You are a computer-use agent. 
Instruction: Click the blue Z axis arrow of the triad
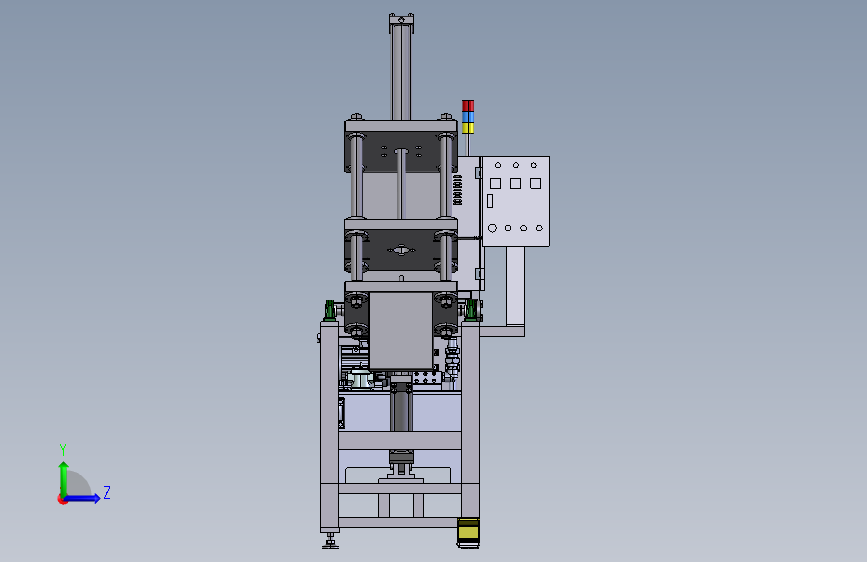83,498
